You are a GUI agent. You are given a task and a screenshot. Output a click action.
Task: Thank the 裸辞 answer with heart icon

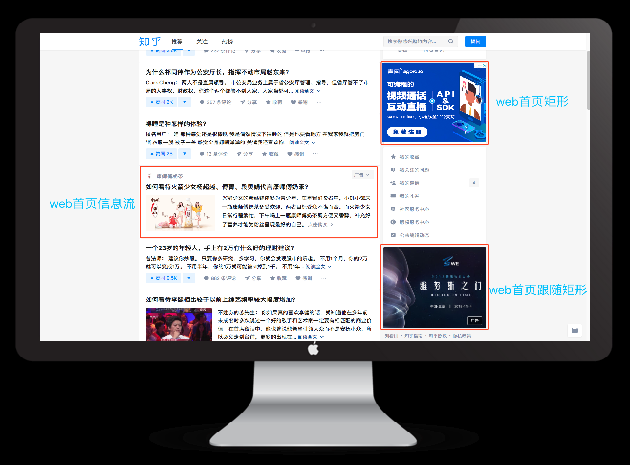click(x=296, y=154)
